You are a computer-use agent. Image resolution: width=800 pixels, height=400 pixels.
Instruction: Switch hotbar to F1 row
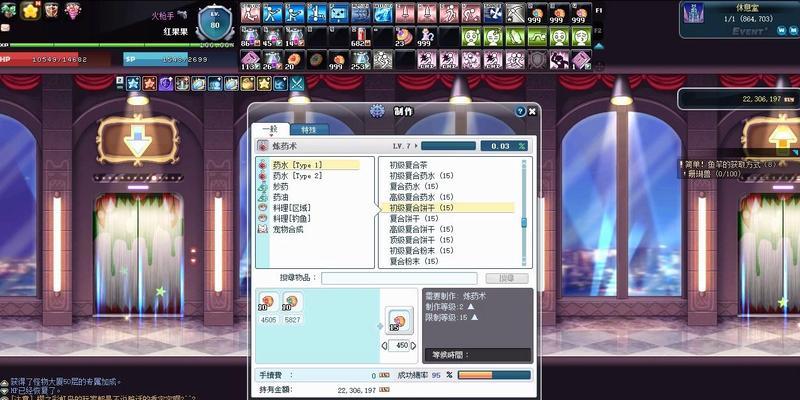click(x=599, y=9)
